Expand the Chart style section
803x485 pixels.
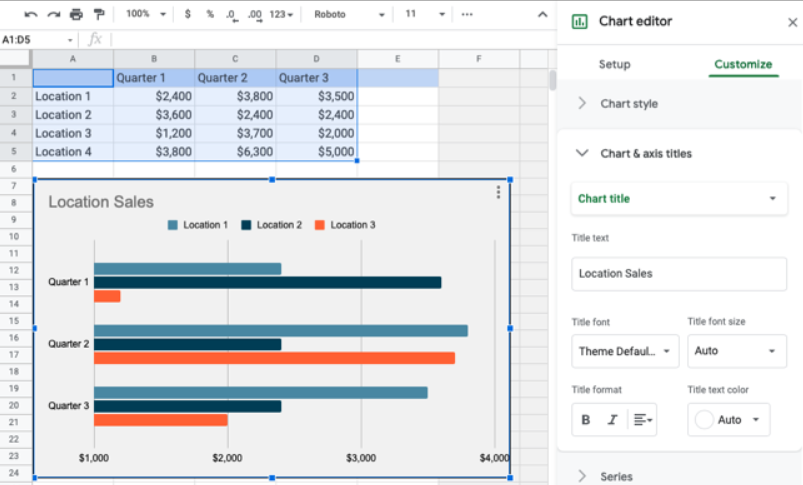pos(629,104)
